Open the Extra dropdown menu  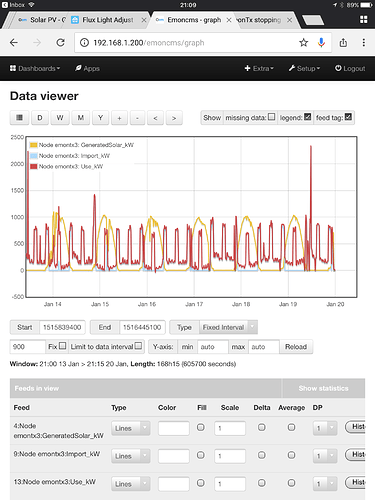(x=259, y=68)
